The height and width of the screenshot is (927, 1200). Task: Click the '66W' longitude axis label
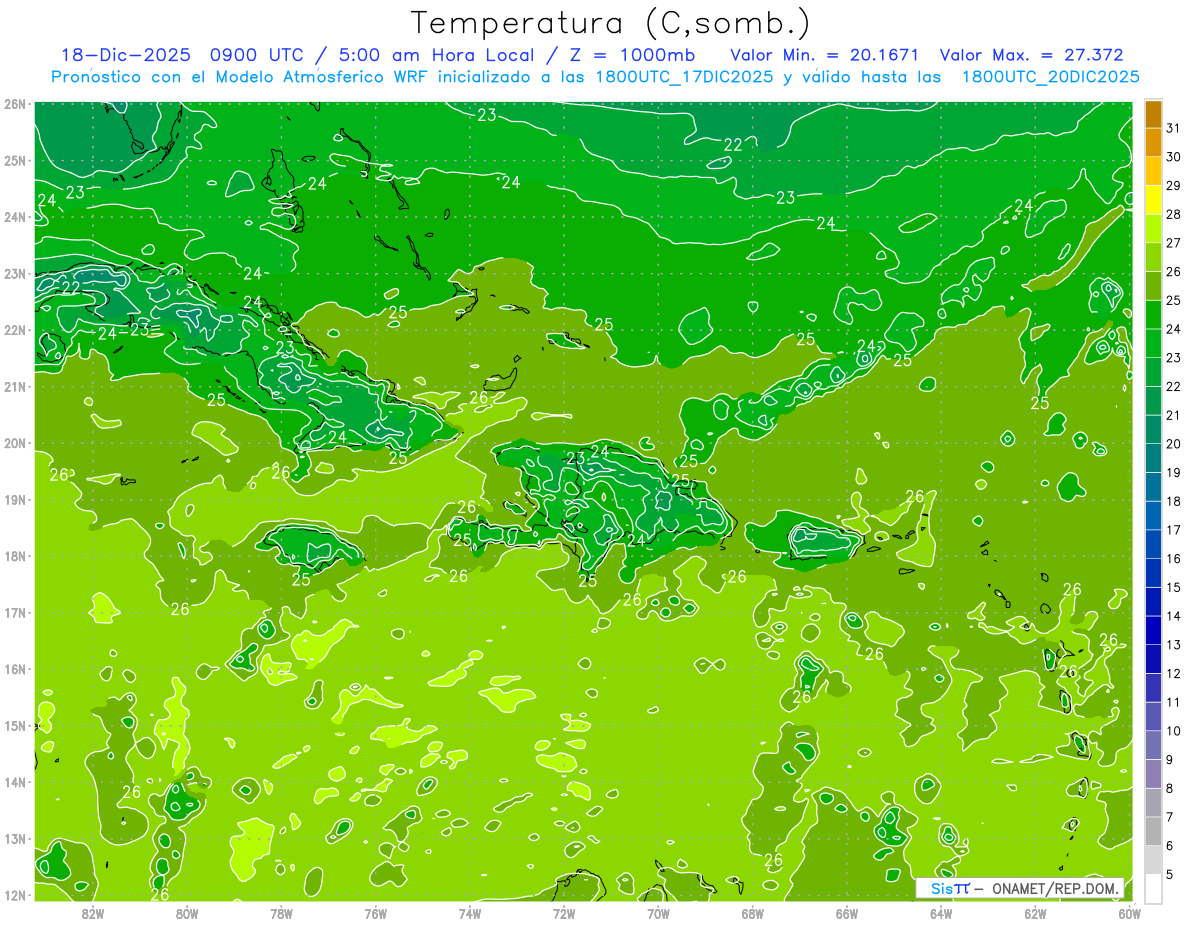tap(847, 913)
